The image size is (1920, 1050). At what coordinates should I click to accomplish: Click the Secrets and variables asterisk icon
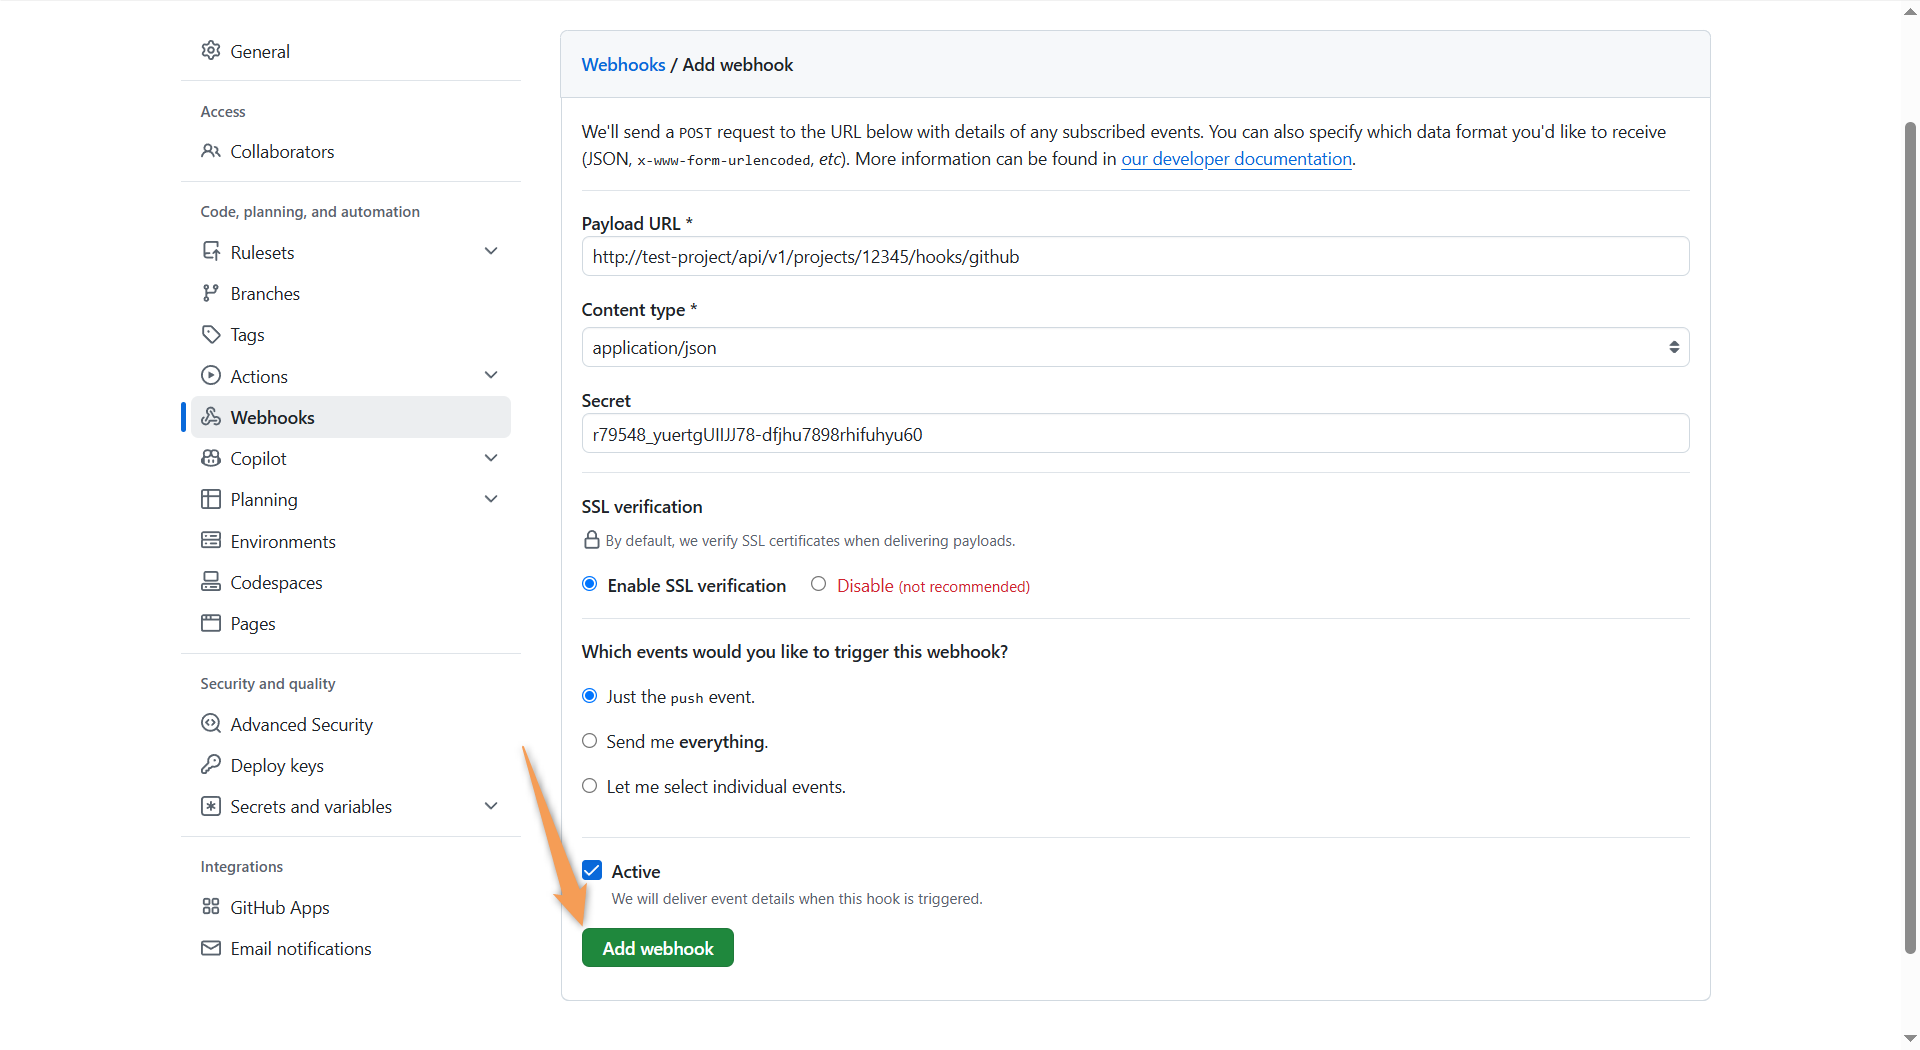(x=210, y=806)
